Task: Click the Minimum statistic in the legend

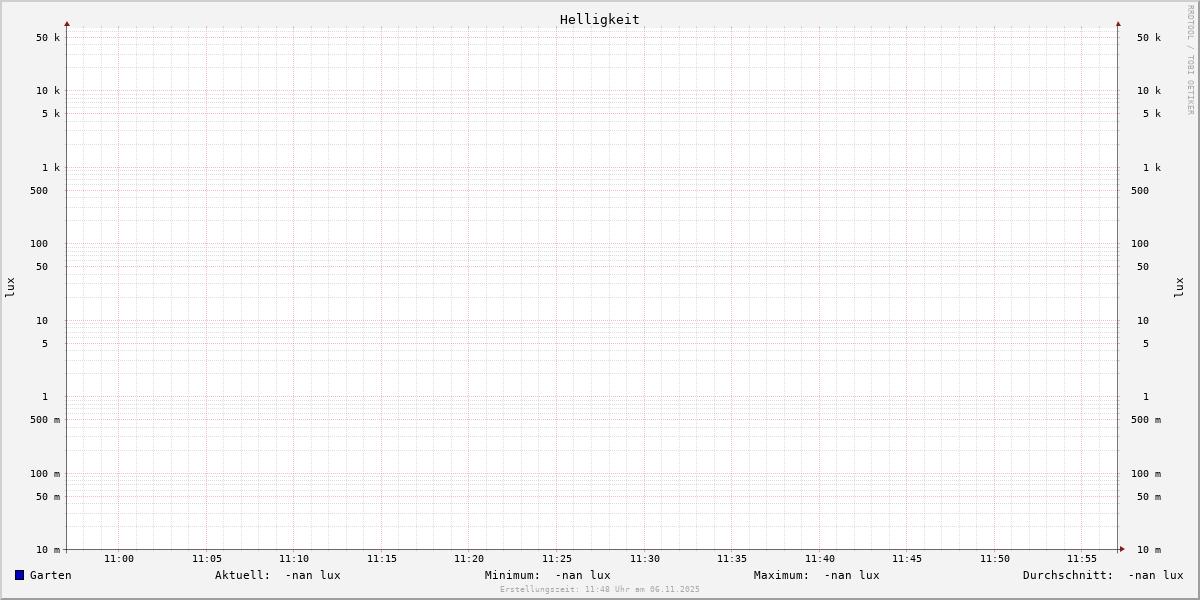Action: 547,575
